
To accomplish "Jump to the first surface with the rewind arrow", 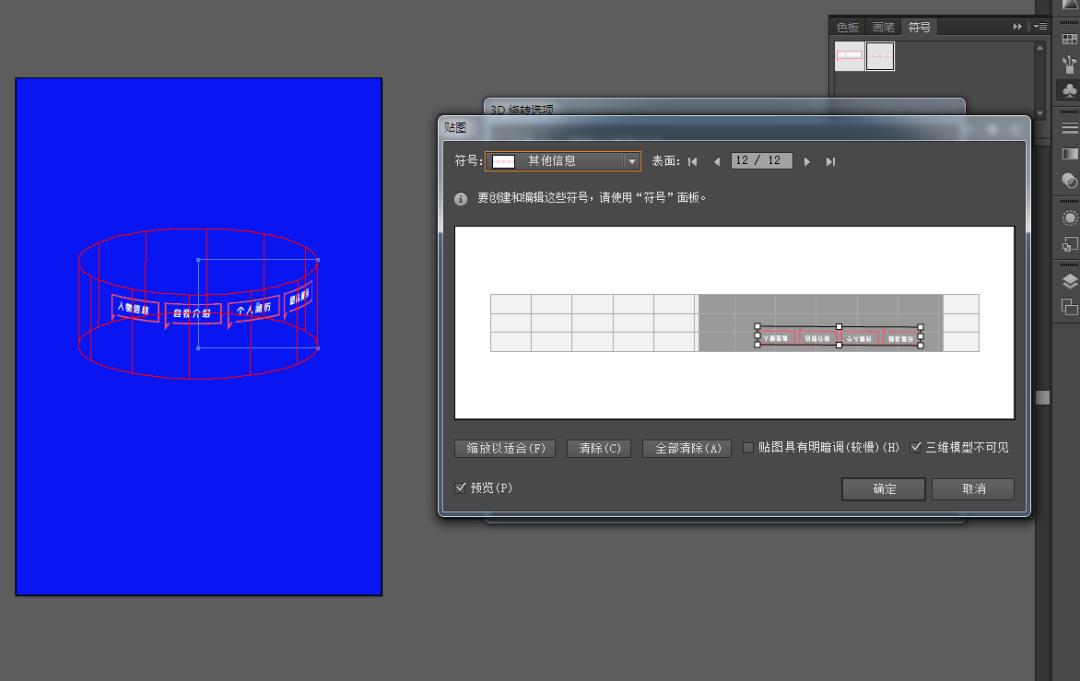I will click(693, 161).
